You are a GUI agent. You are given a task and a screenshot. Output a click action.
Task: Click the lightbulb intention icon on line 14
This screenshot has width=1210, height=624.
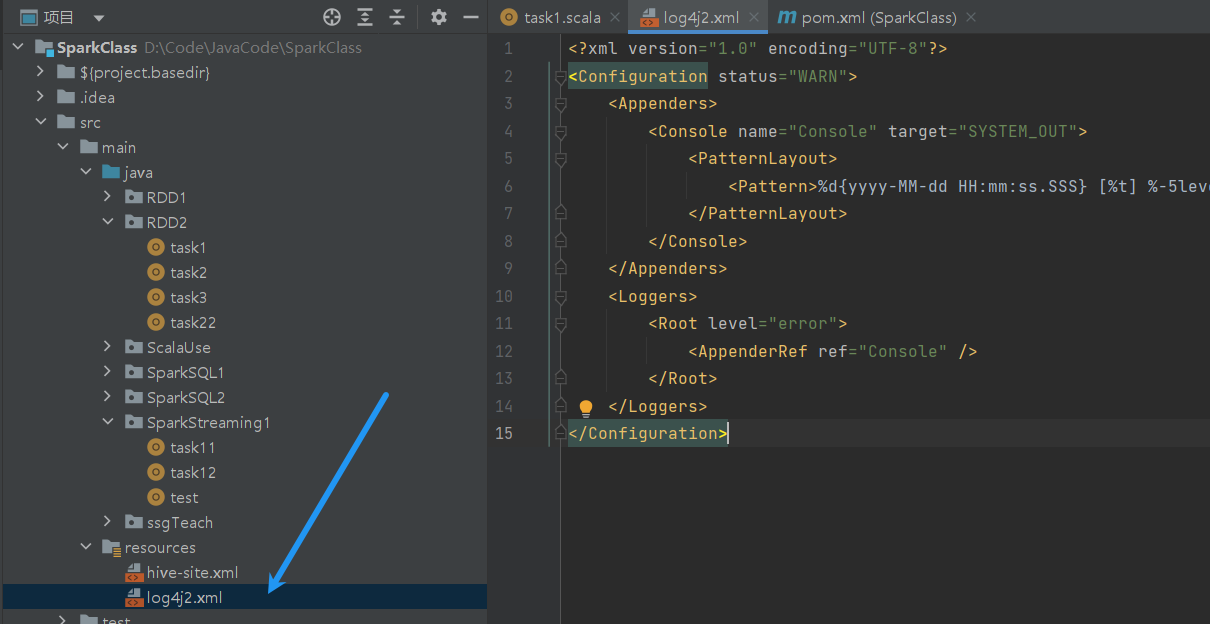click(x=586, y=407)
